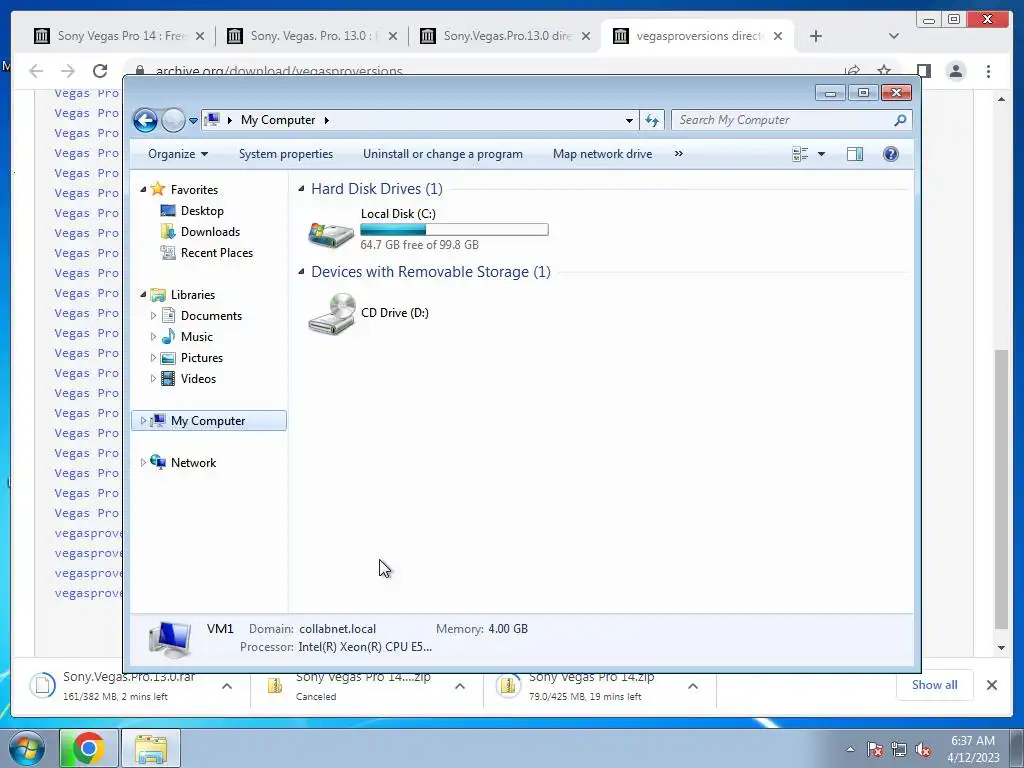
Task: Open Downloads under Favorites
Action: pyautogui.click(x=210, y=232)
